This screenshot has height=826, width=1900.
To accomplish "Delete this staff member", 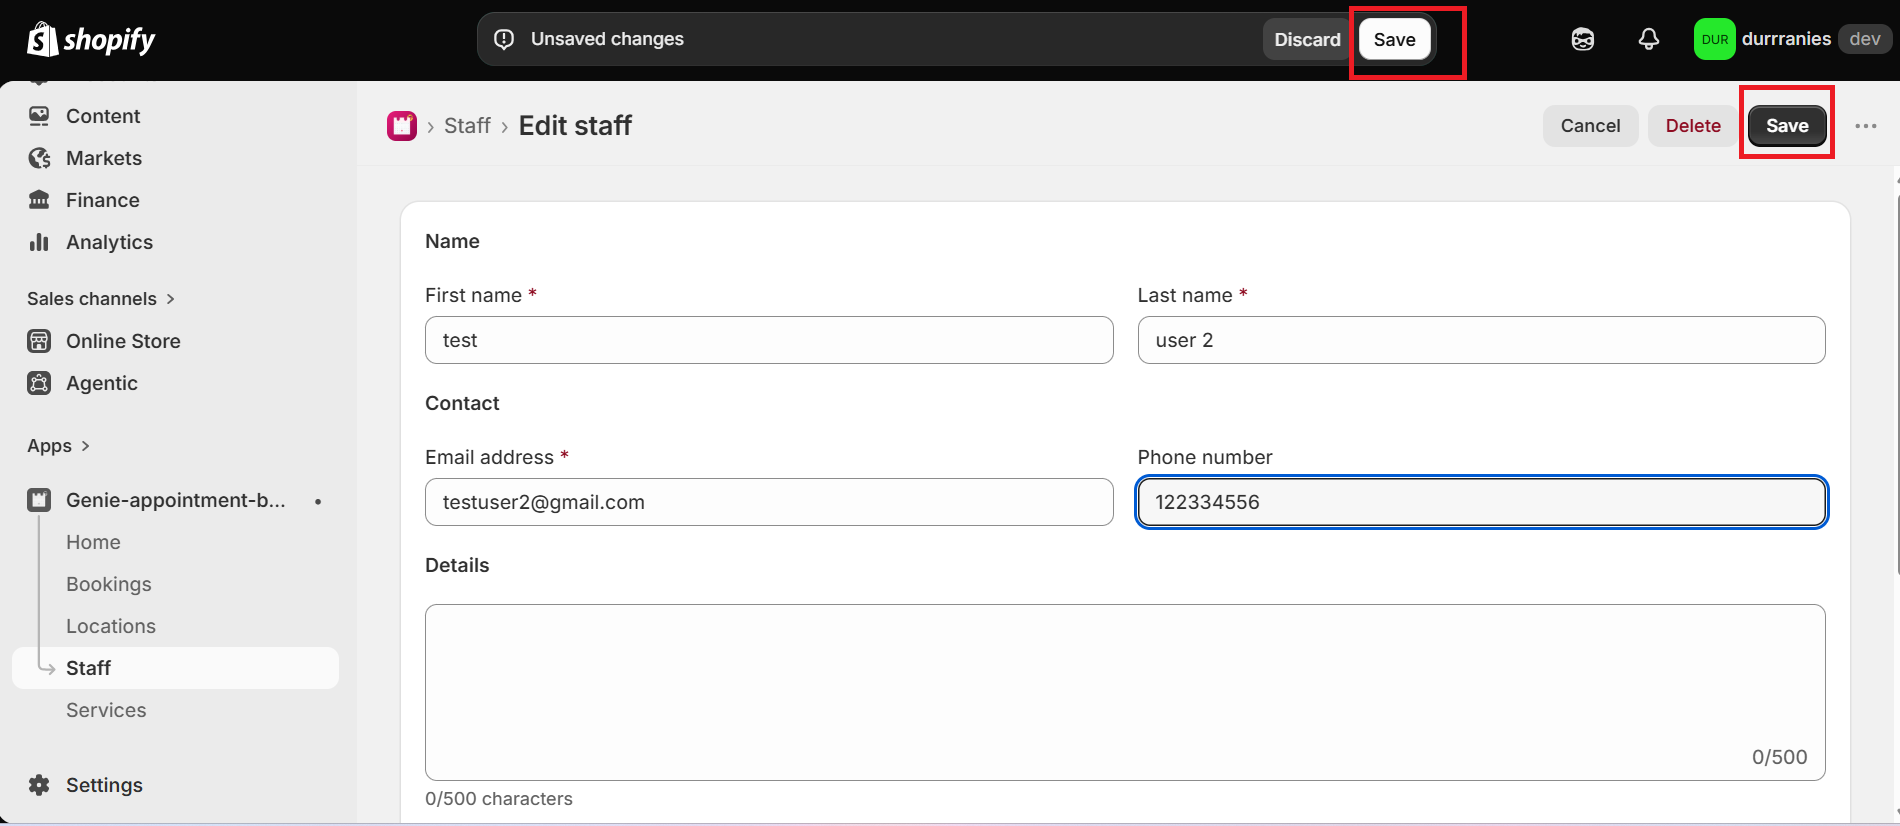I will 1693,126.
